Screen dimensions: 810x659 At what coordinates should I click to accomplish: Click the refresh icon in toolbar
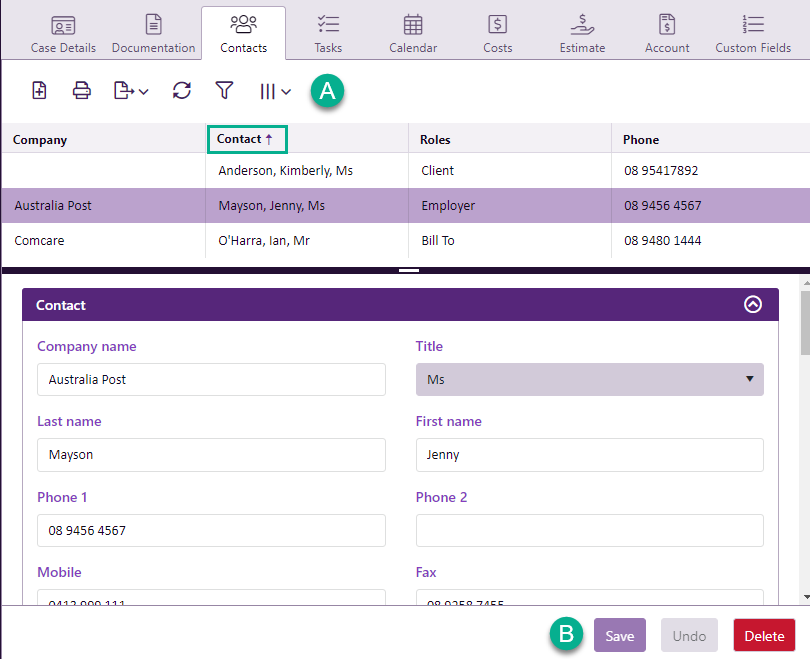[181, 91]
